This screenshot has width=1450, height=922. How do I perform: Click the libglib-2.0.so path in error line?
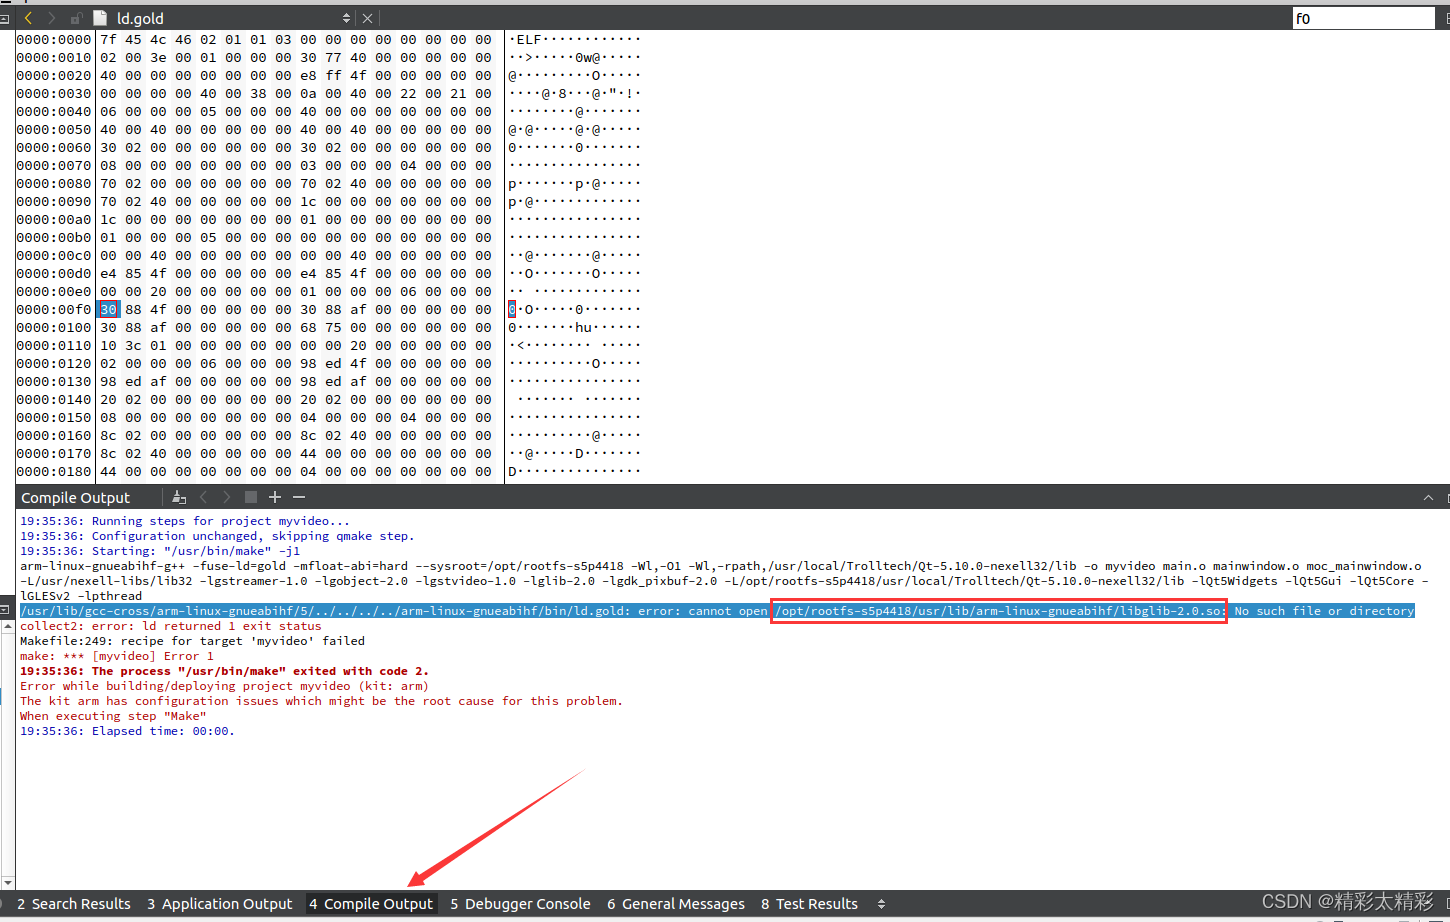coord(998,610)
